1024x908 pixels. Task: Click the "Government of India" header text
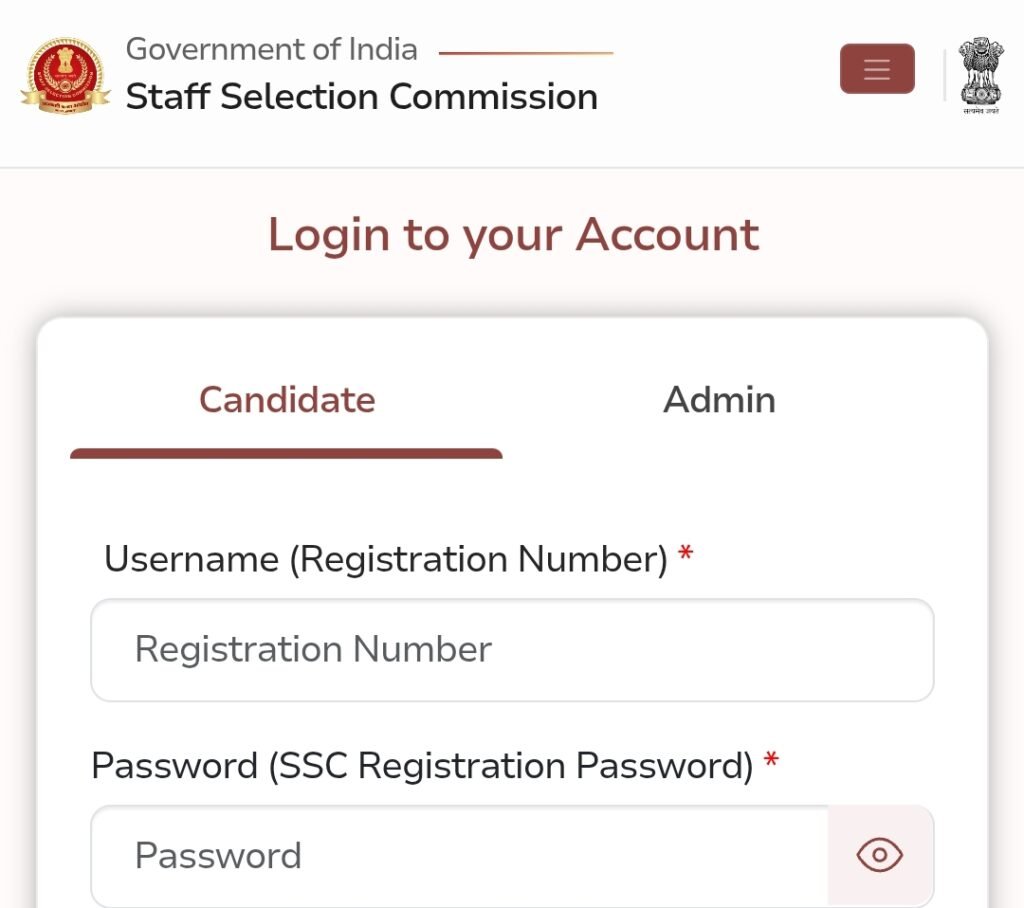272,49
